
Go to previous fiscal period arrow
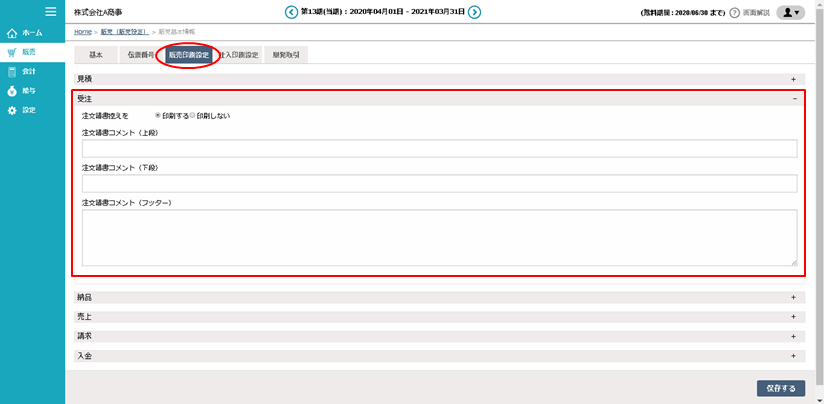point(291,12)
